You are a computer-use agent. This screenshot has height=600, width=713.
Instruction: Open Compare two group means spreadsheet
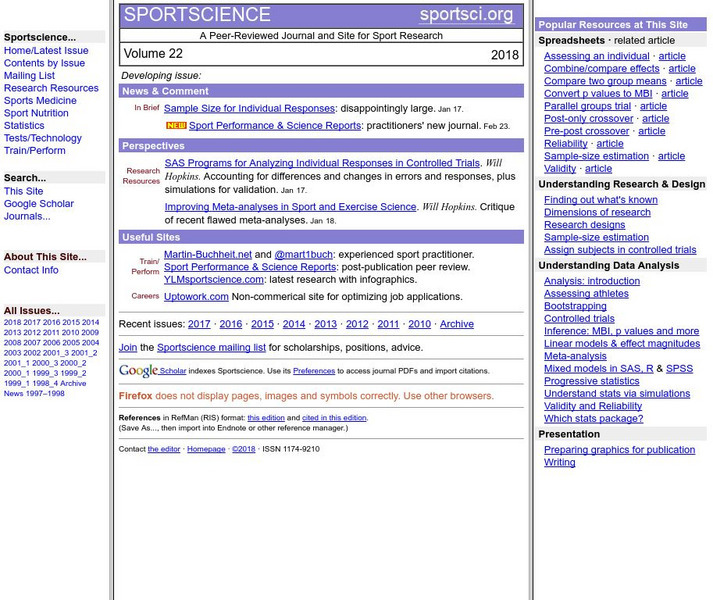[605, 81]
